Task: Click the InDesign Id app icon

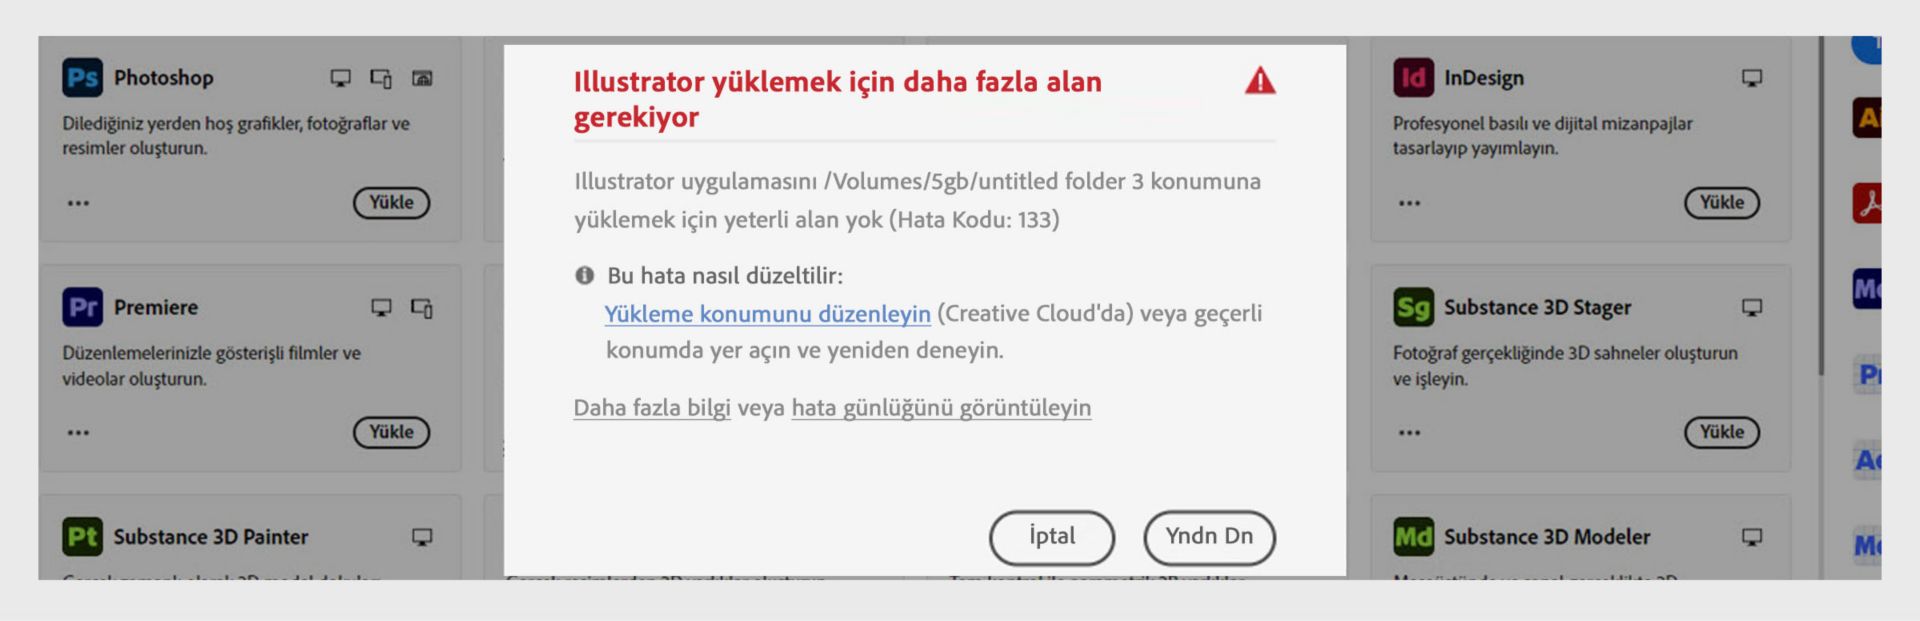Action: [1413, 78]
